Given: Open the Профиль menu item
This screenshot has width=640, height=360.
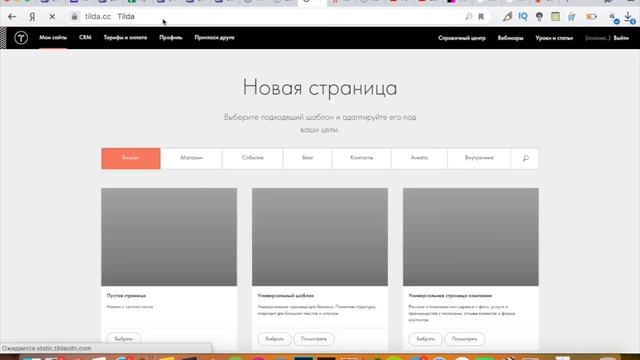Looking at the screenshot, I should pyautogui.click(x=171, y=38).
